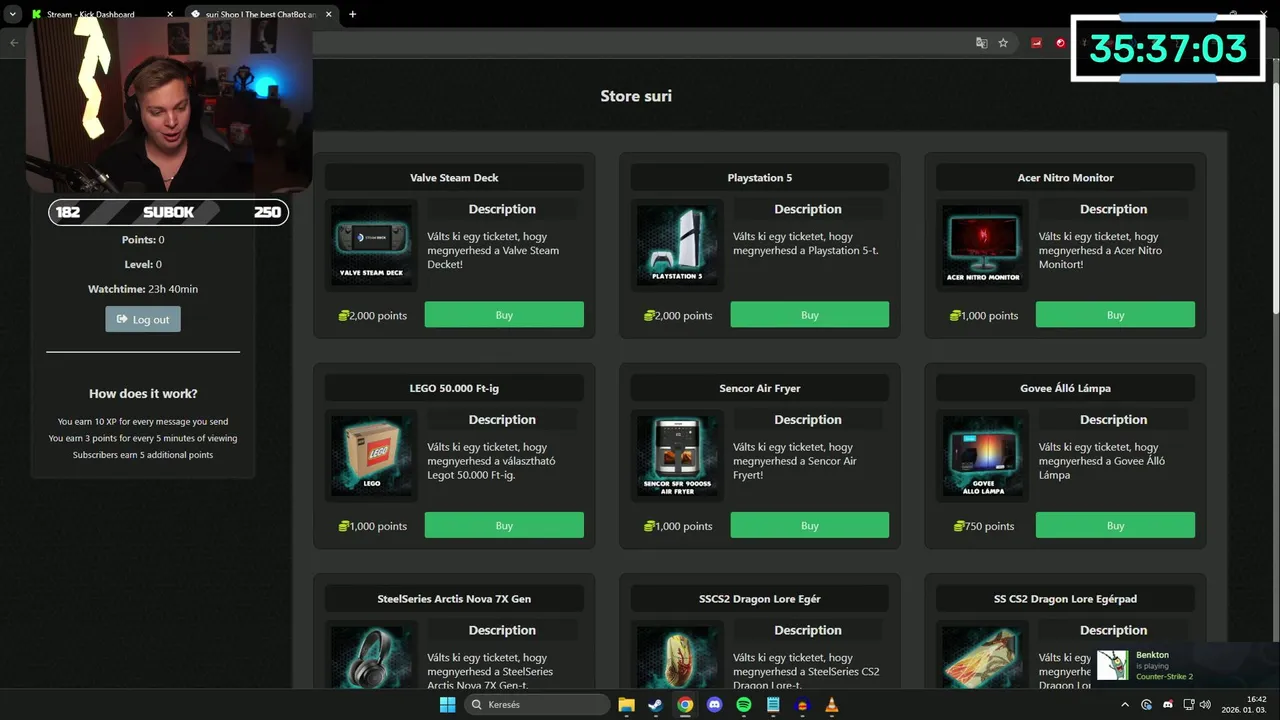Click the LEGO box product image

pyautogui.click(x=371, y=456)
